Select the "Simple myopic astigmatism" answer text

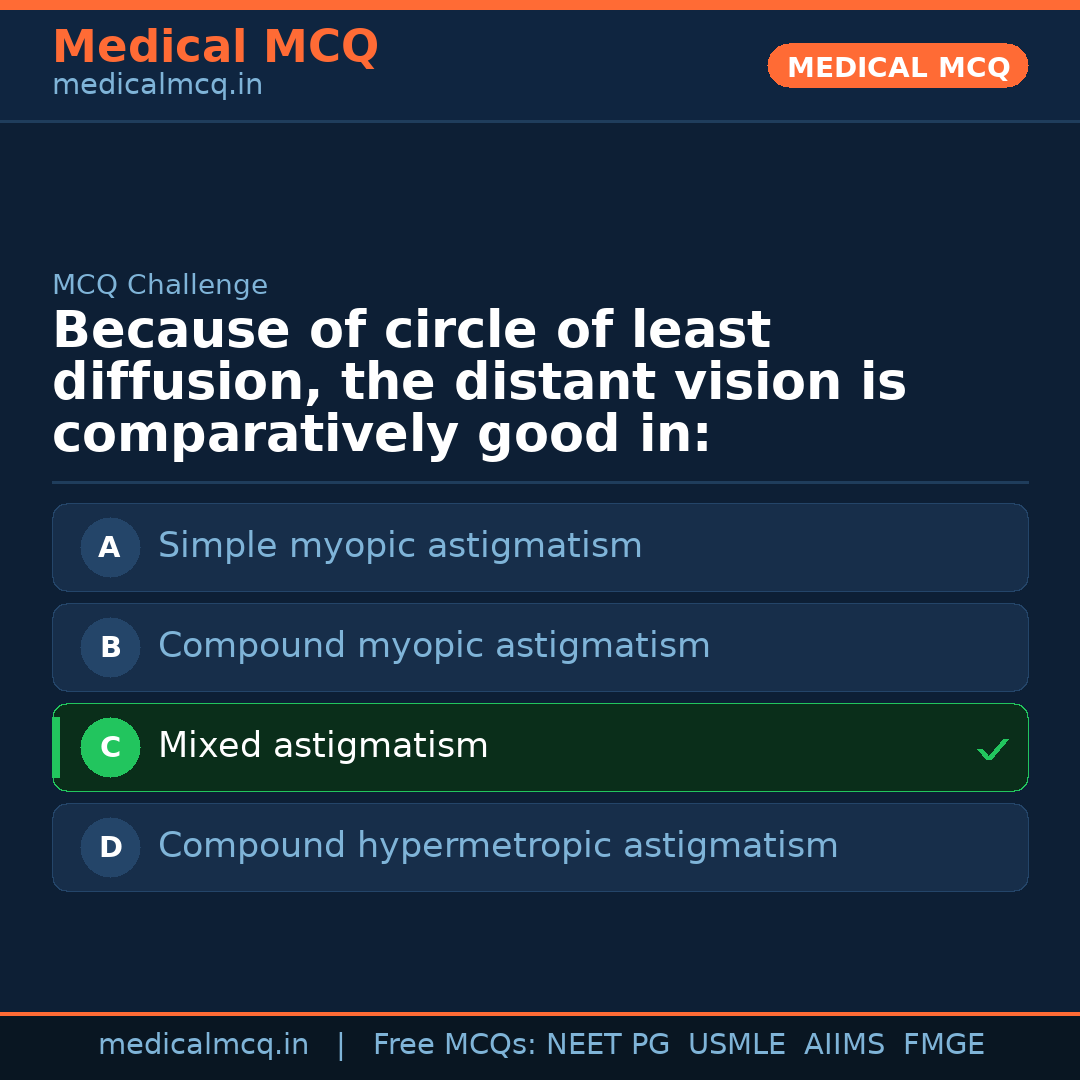(400, 546)
